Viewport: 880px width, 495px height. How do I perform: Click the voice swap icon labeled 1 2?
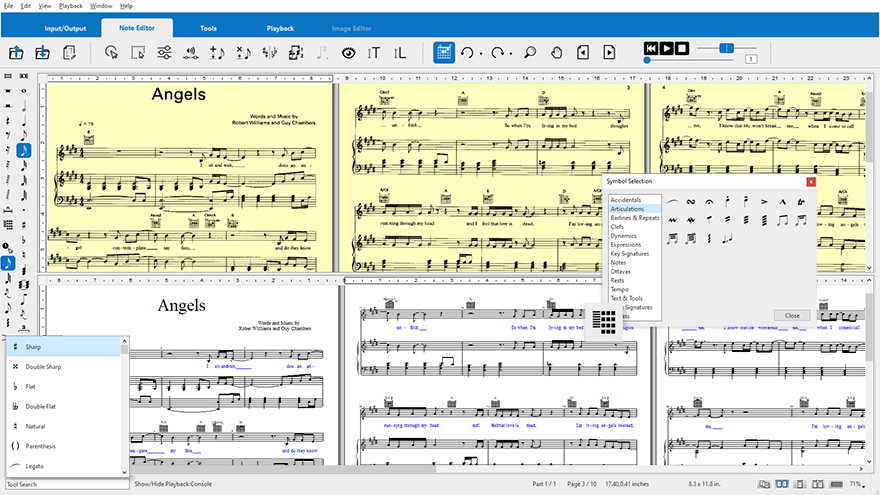point(296,53)
